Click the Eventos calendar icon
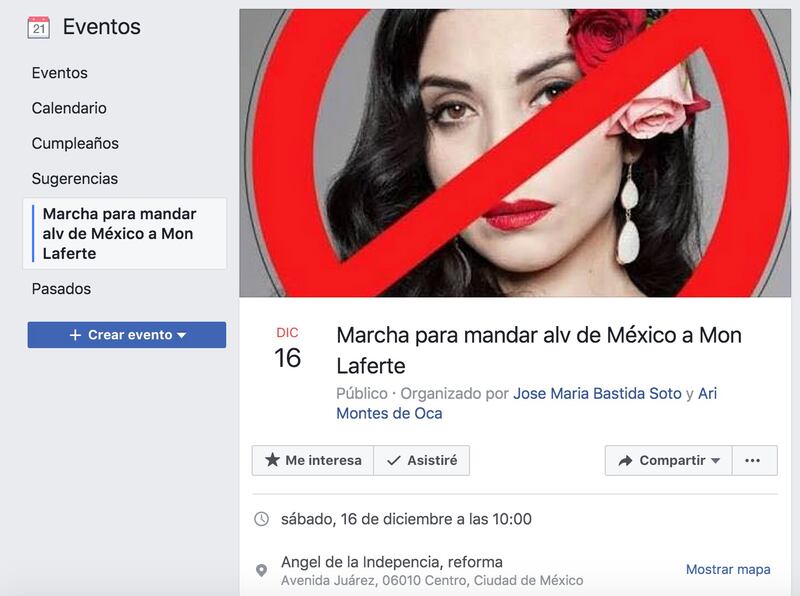Image resolution: width=800 pixels, height=596 pixels. pyautogui.click(x=39, y=28)
